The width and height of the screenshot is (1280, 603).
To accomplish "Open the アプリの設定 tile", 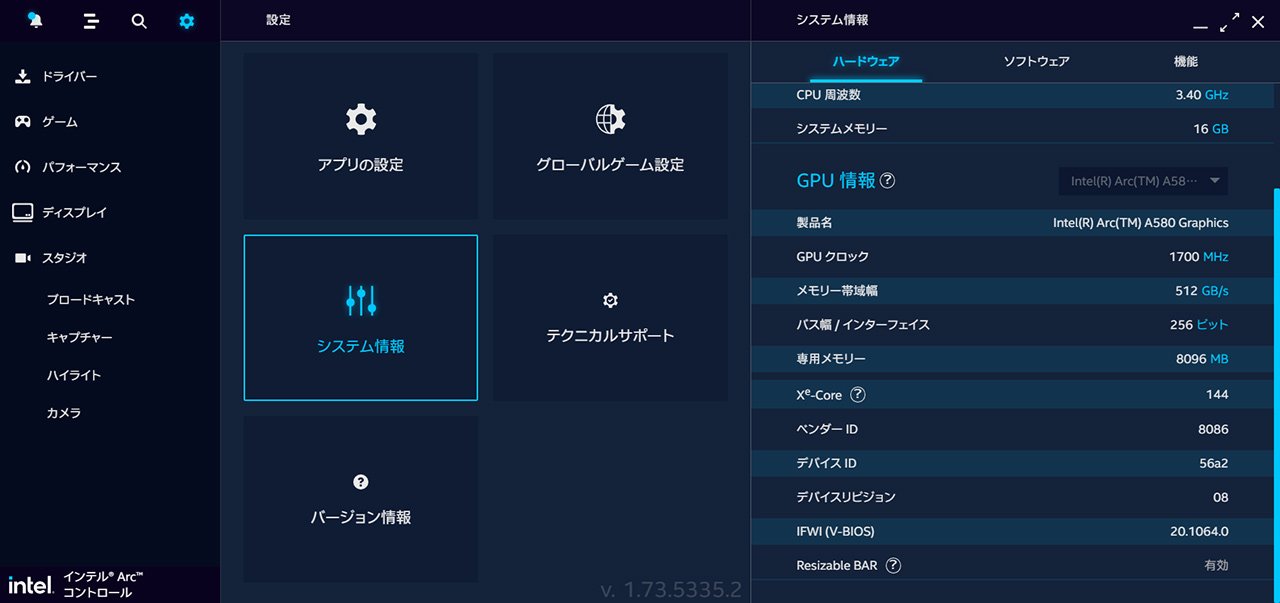I will pyautogui.click(x=361, y=136).
